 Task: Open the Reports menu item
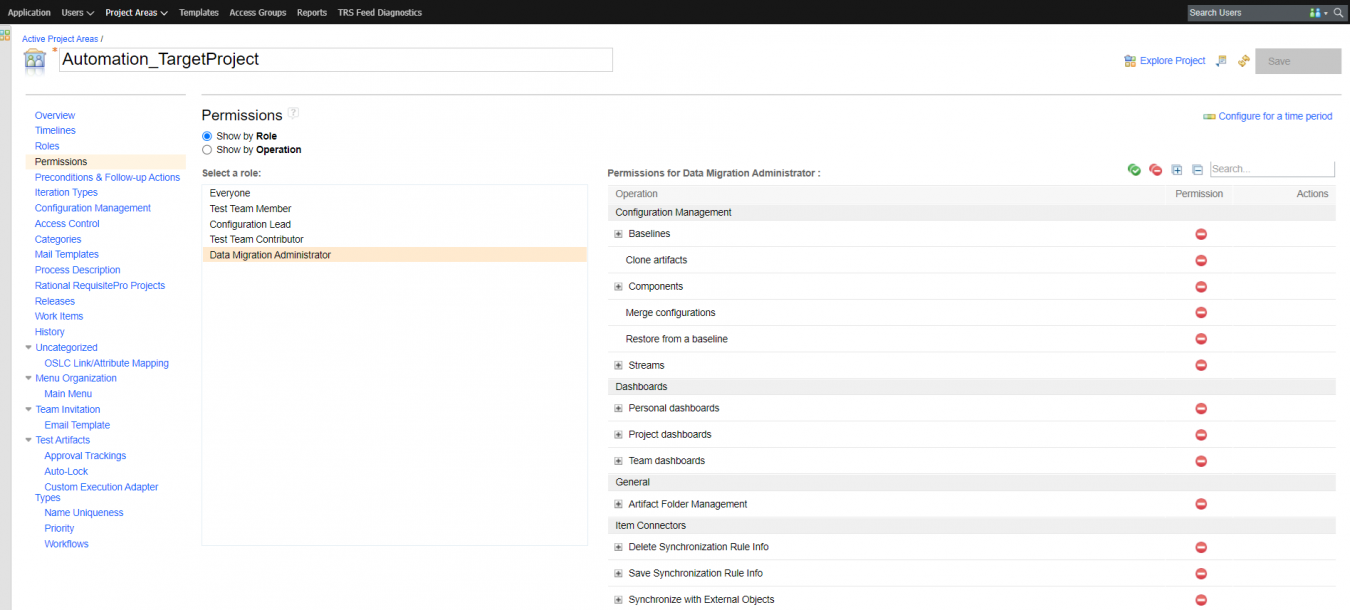tap(311, 13)
